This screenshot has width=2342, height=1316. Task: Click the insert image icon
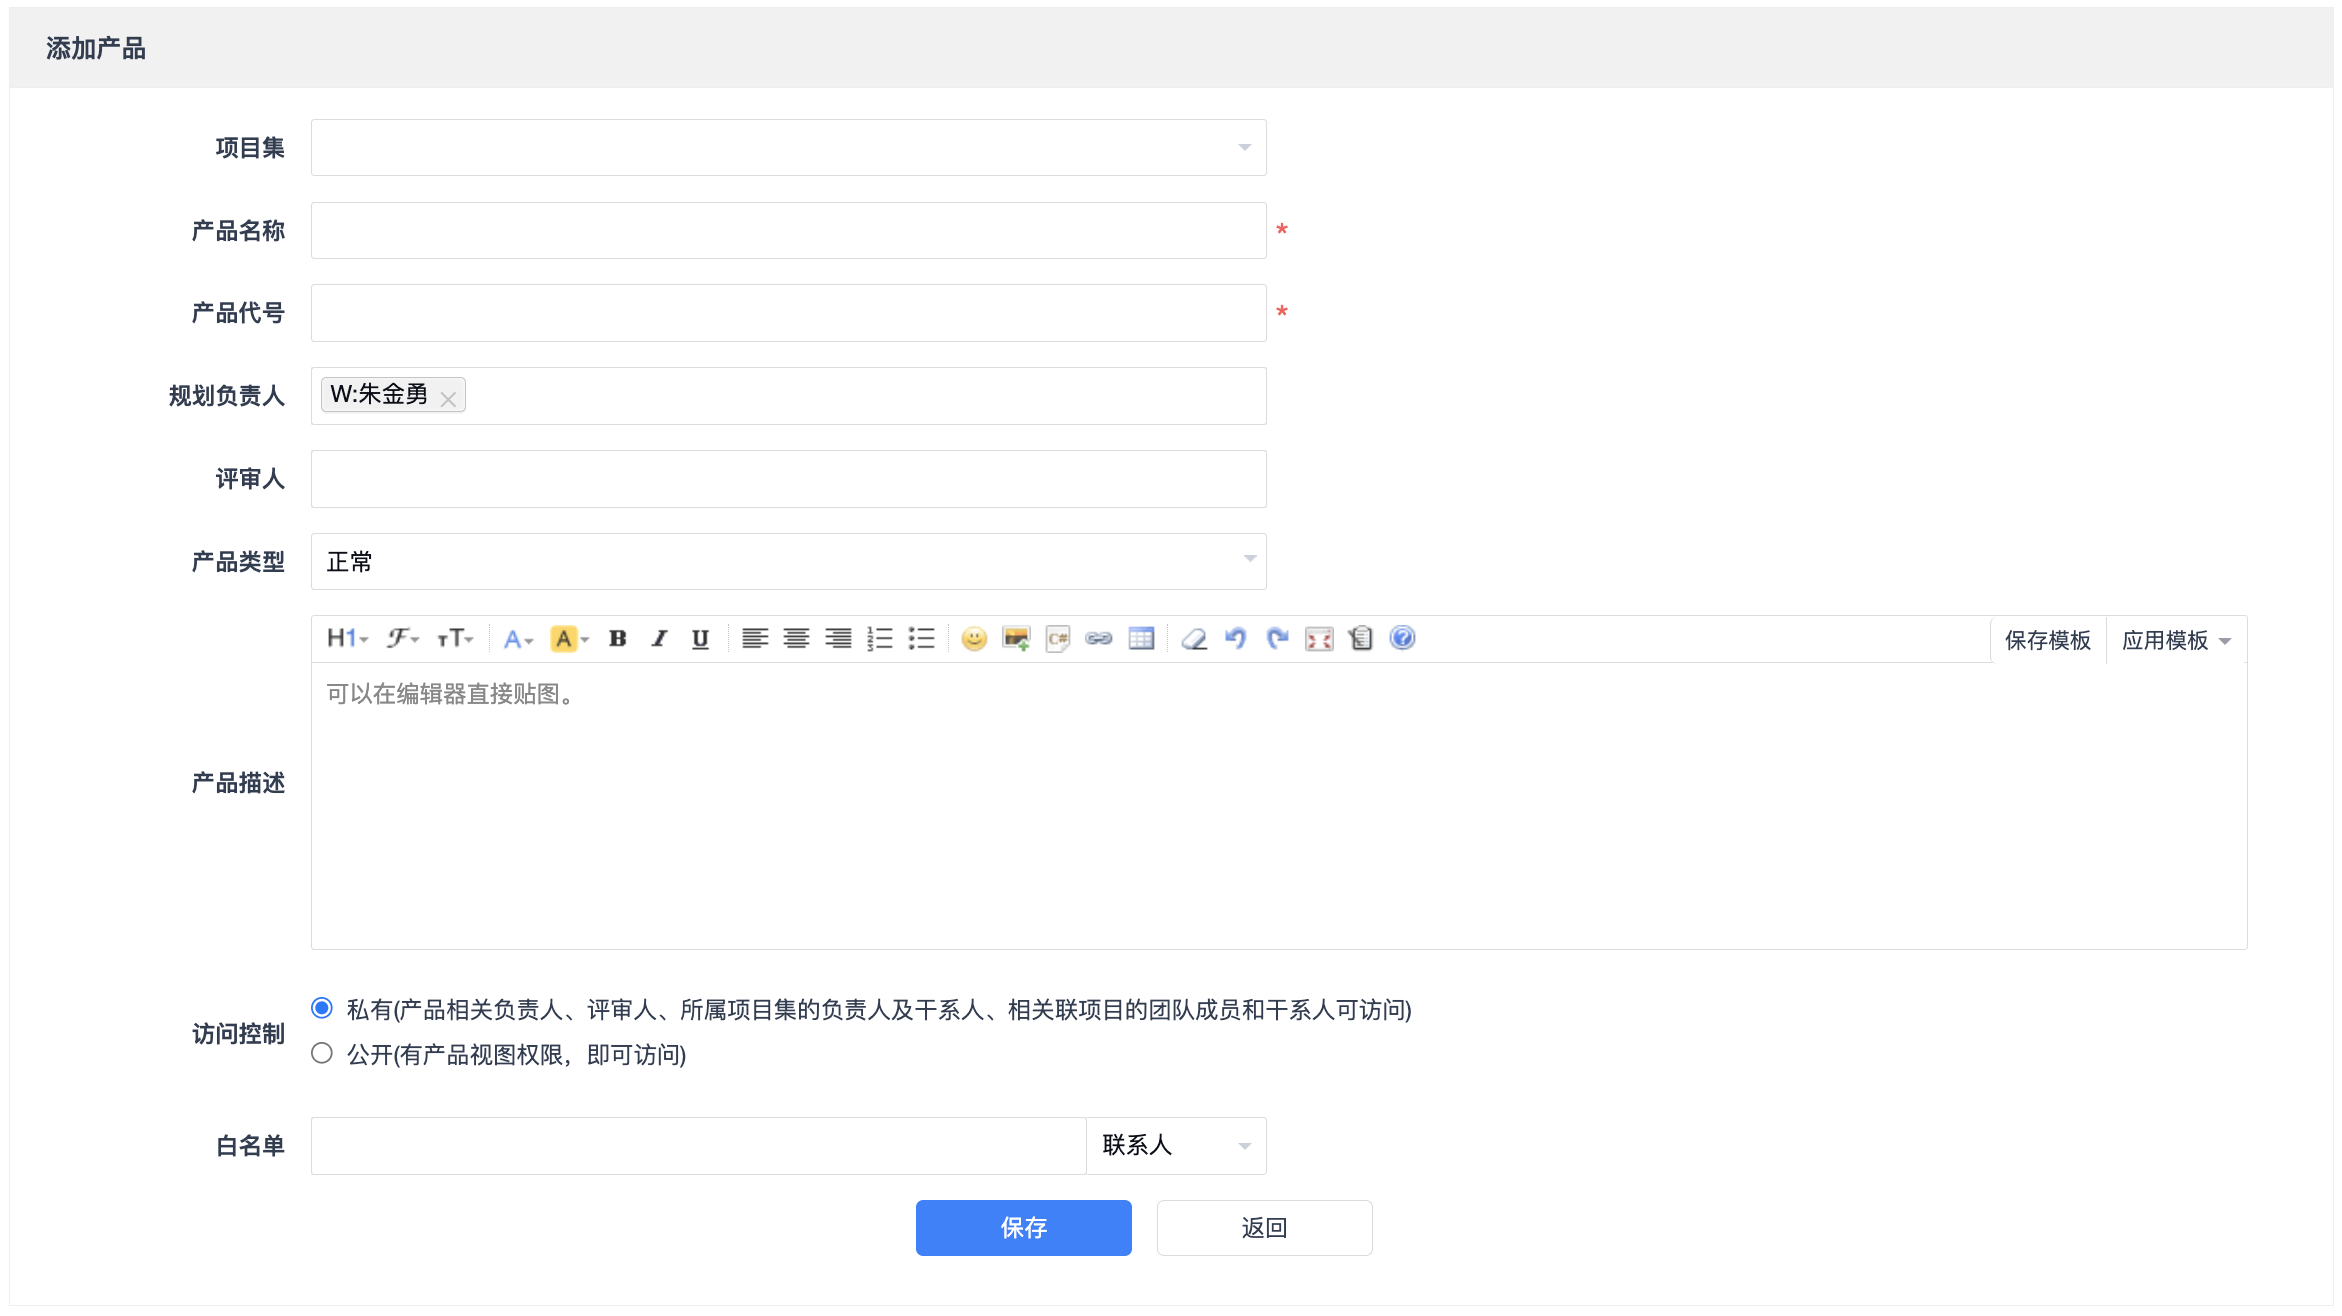[x=1015, y=639]
